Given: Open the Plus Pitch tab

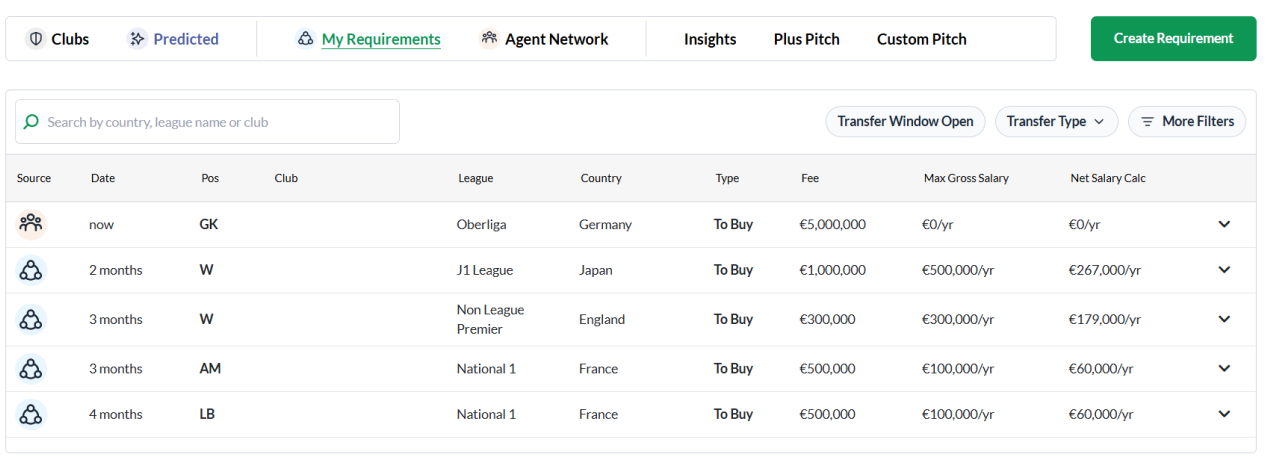Looking at the screenshot, I should (807, 39).
